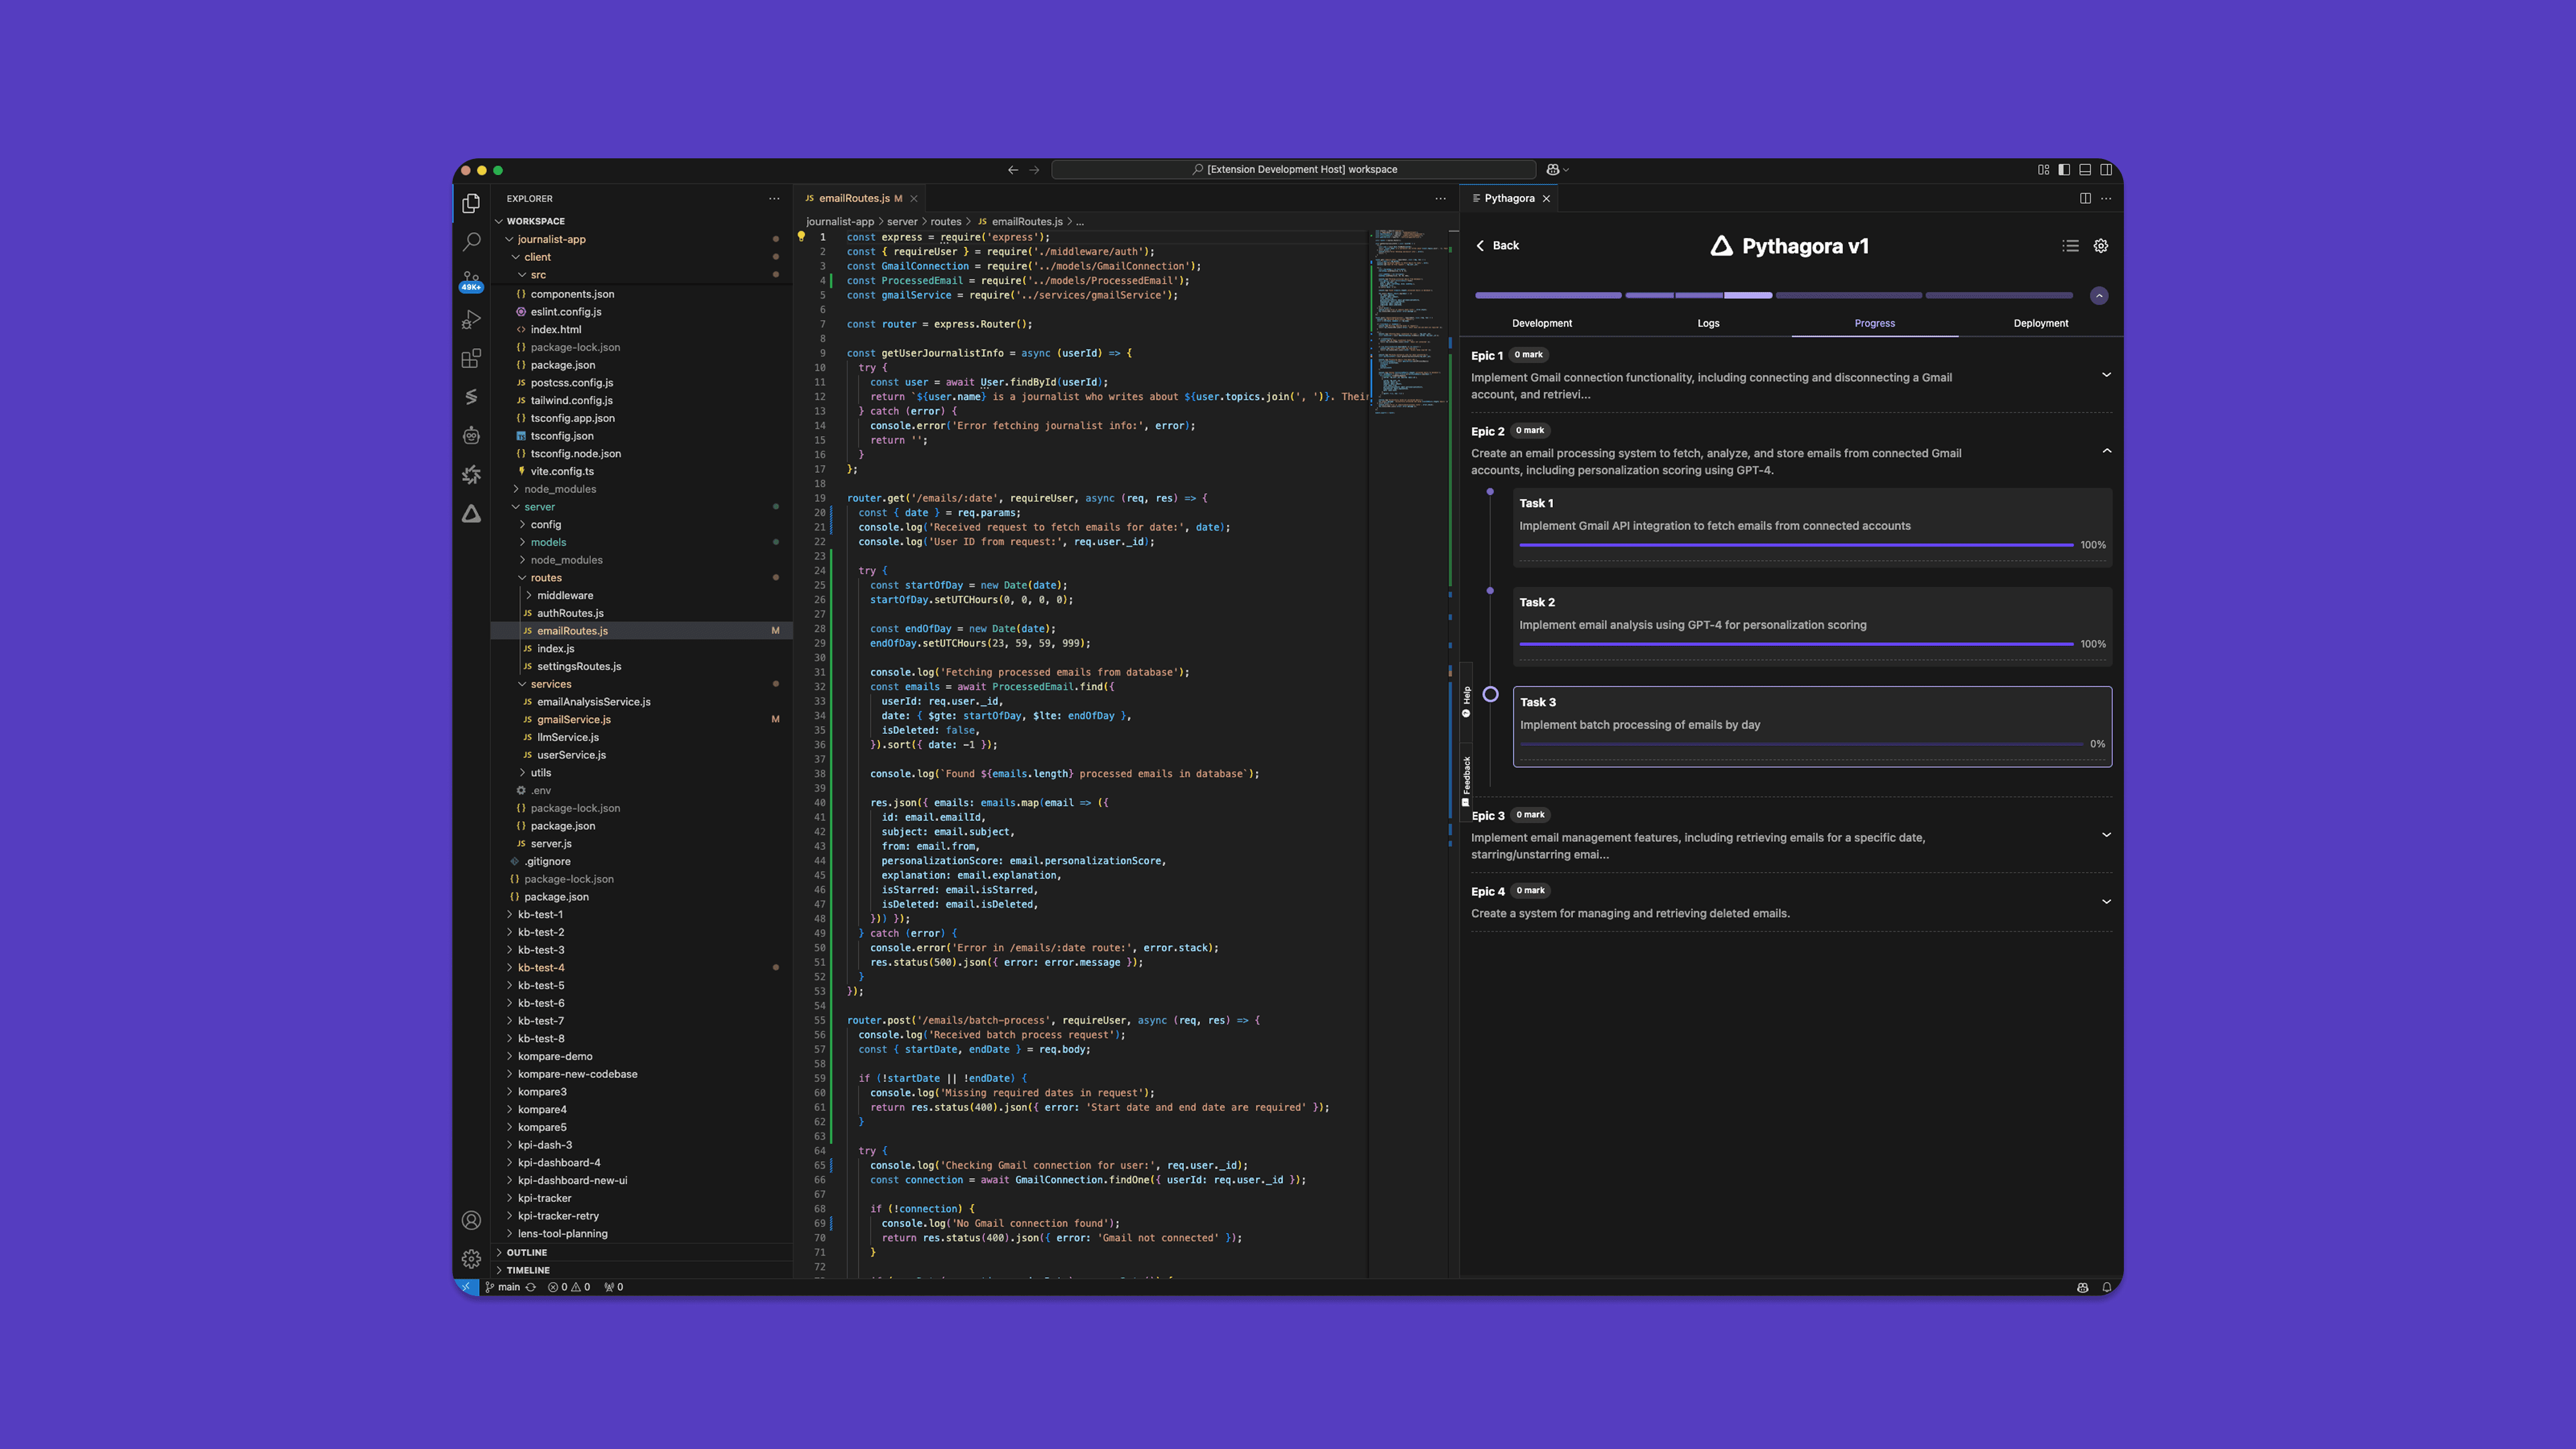The image size is (2576, 1449).
Task: Open errors and warnings count in status bar
Action: coord(569,1287)
